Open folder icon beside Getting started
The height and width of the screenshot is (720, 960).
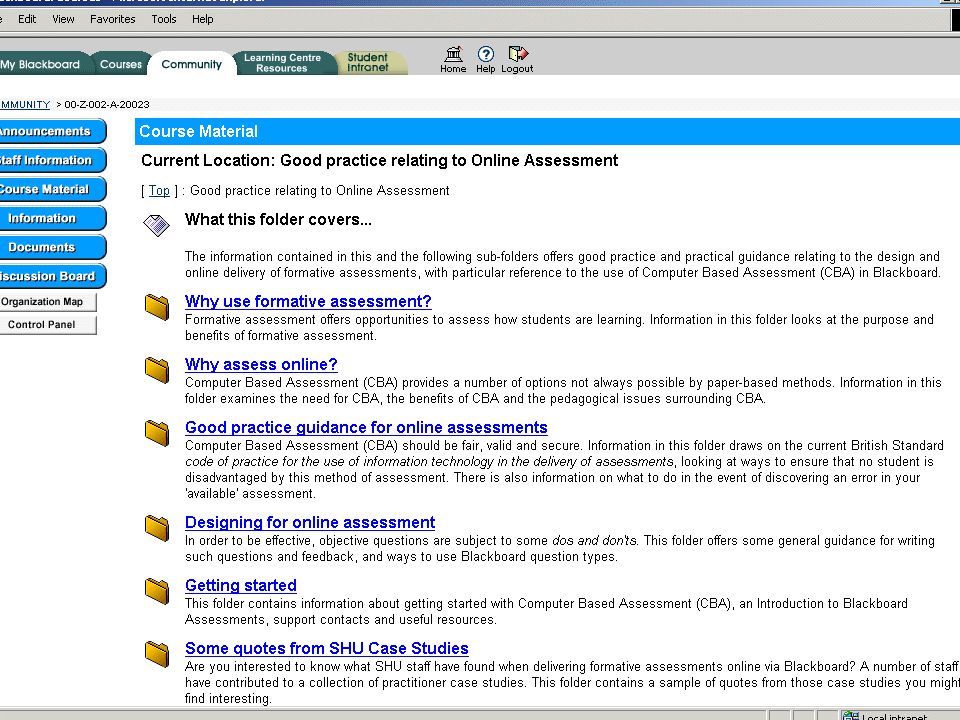157,591
